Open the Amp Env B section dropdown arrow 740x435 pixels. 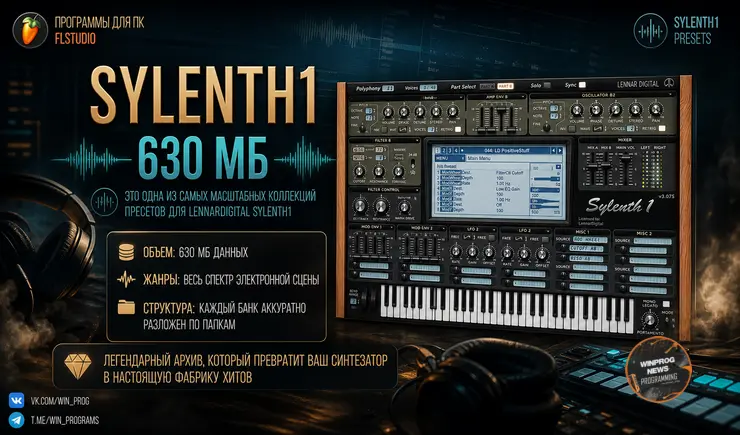click(x=522, y=96)
